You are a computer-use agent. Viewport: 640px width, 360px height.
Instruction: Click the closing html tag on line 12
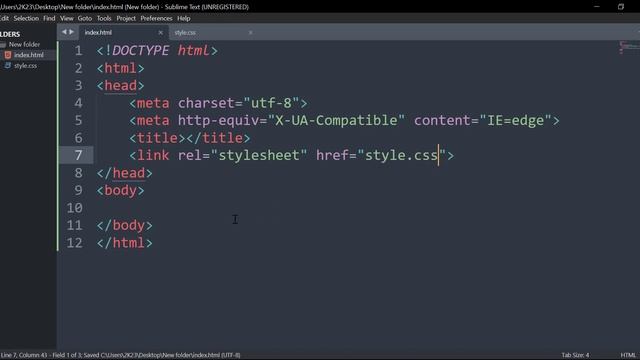pos(124,243)
